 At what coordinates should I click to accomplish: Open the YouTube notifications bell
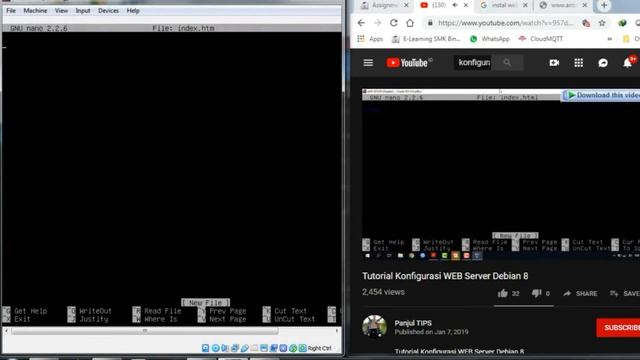click(x=627, y=62)
